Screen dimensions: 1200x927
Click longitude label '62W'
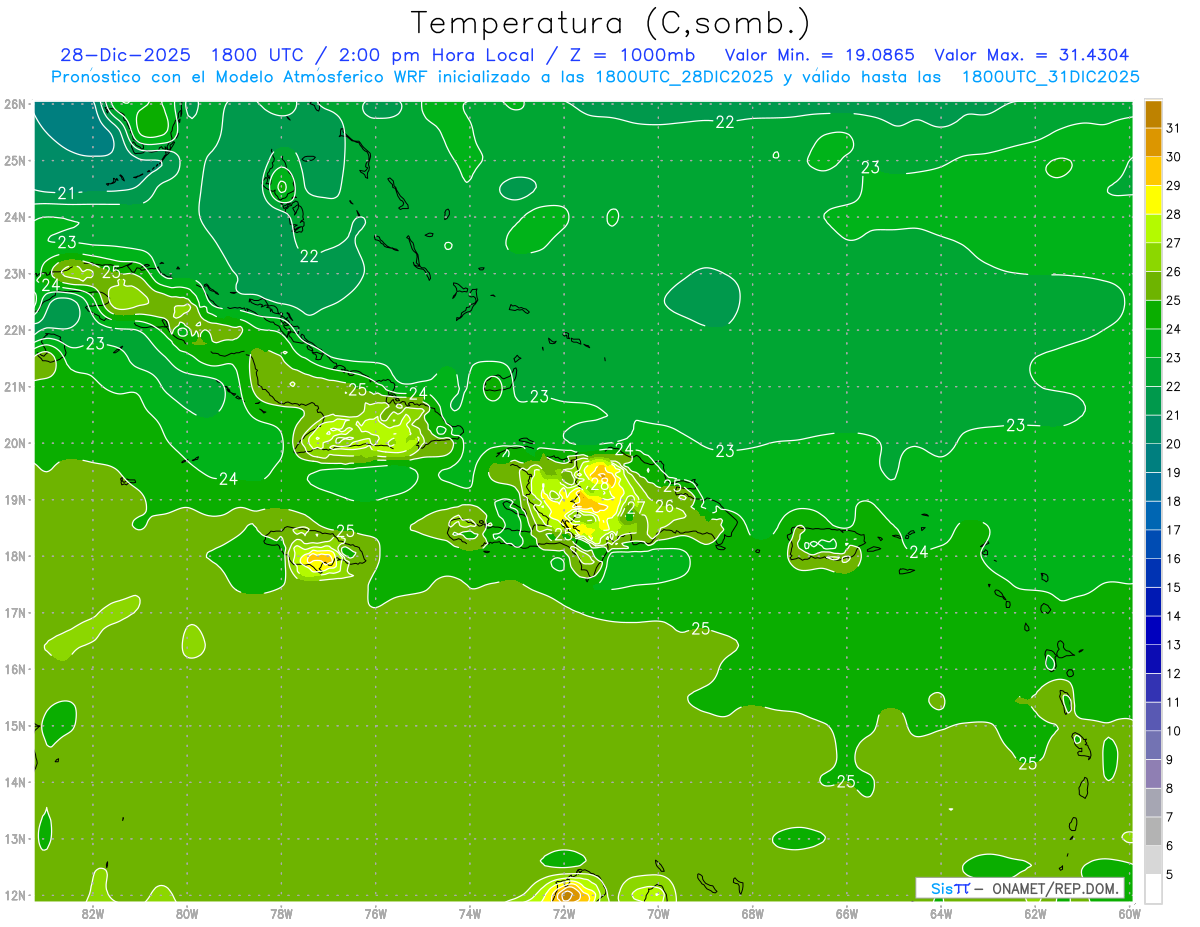click(x=1035, y=913)
